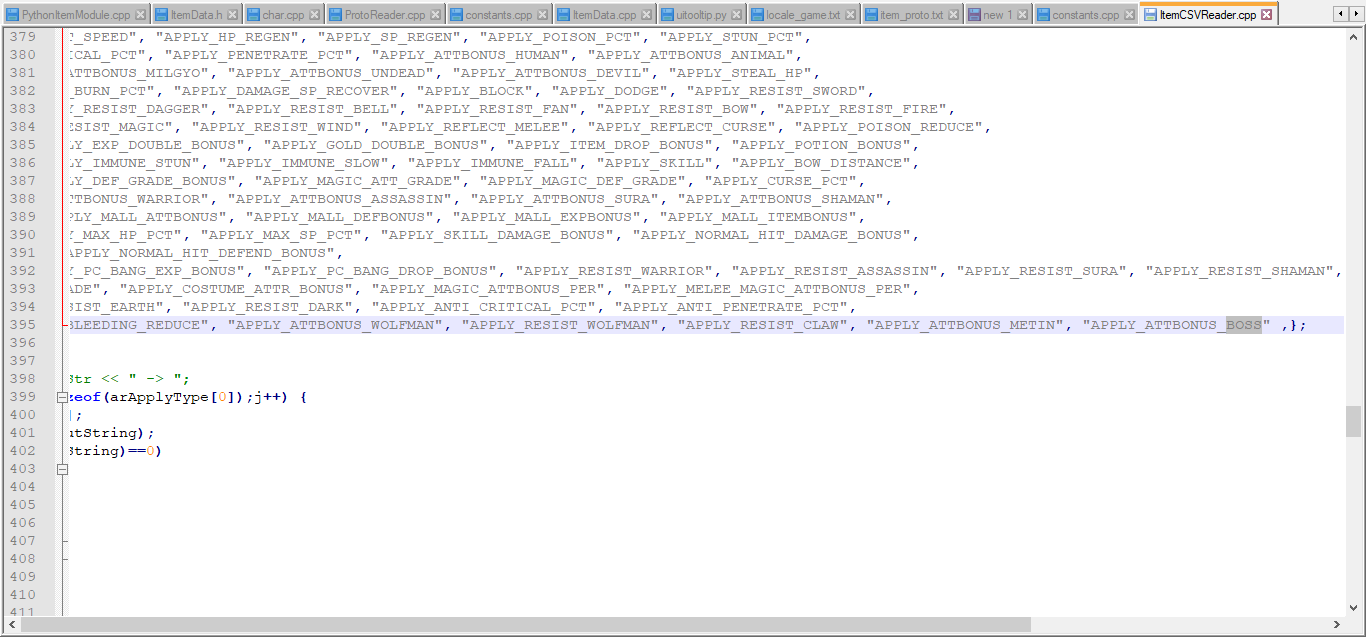Select the ProtoReader.cpp tab
This screenshot has height=637, width=1366.
tap(385, 16)
